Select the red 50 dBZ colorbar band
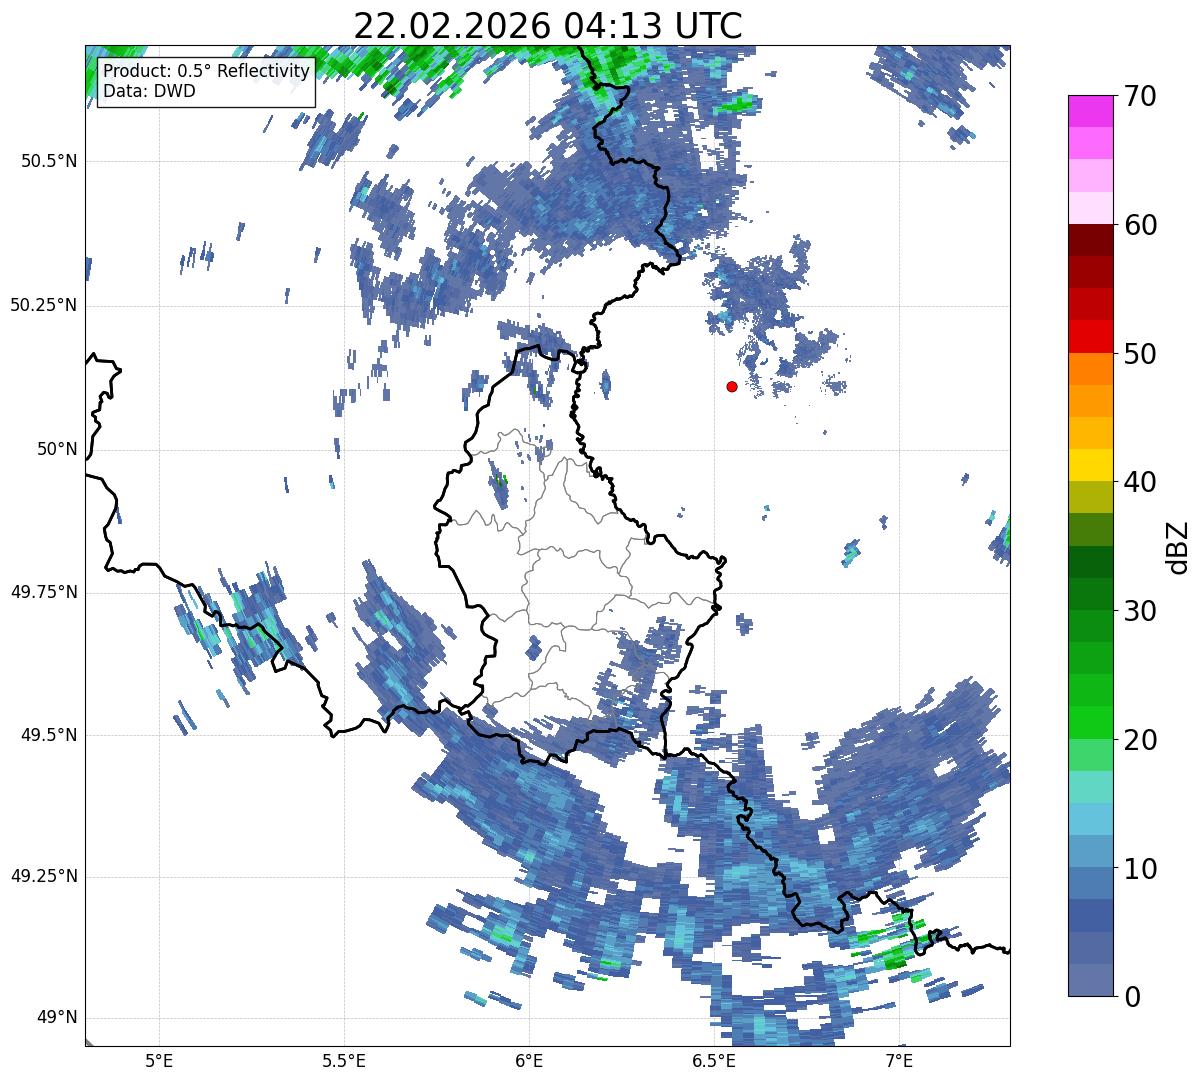The image size is (1202, 1081). click(x=1090, y=336)
